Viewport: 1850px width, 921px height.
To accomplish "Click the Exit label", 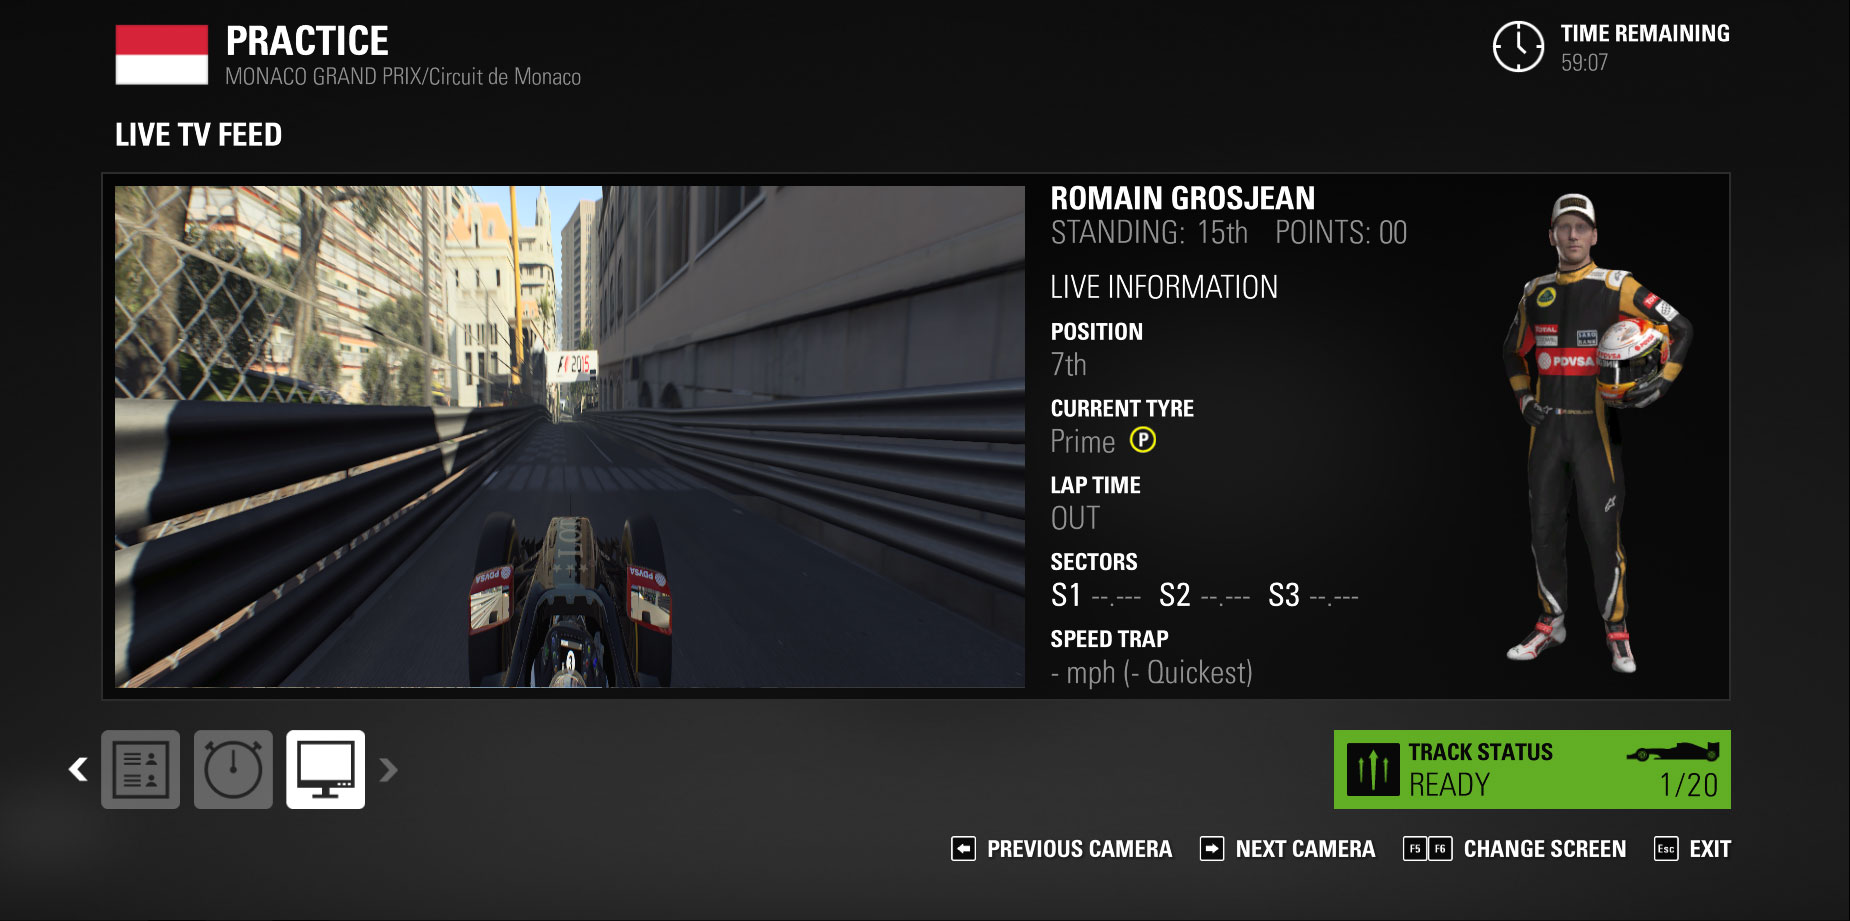I will (1710, 849).
